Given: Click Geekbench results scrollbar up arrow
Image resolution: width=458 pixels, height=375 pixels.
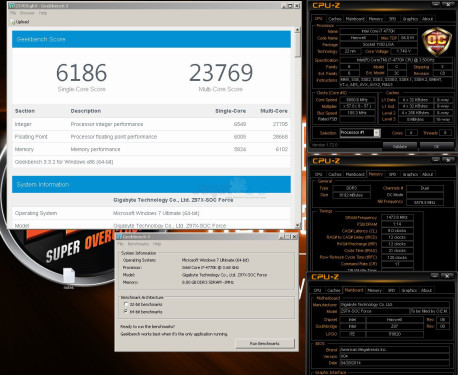Looking at the screenshot, I should pyautogui.click(x=297, y=30).
